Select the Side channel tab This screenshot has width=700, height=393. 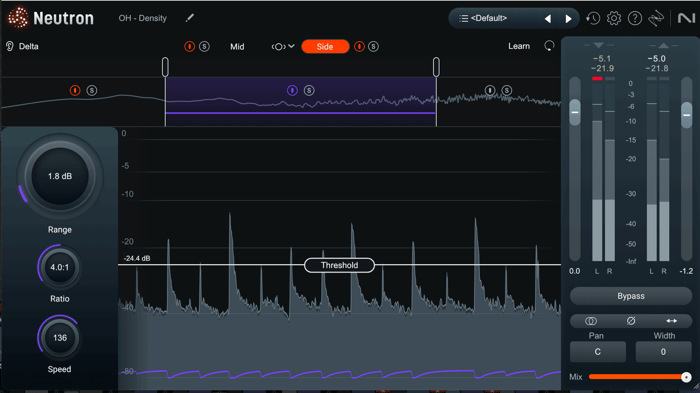tap(325, 46)
